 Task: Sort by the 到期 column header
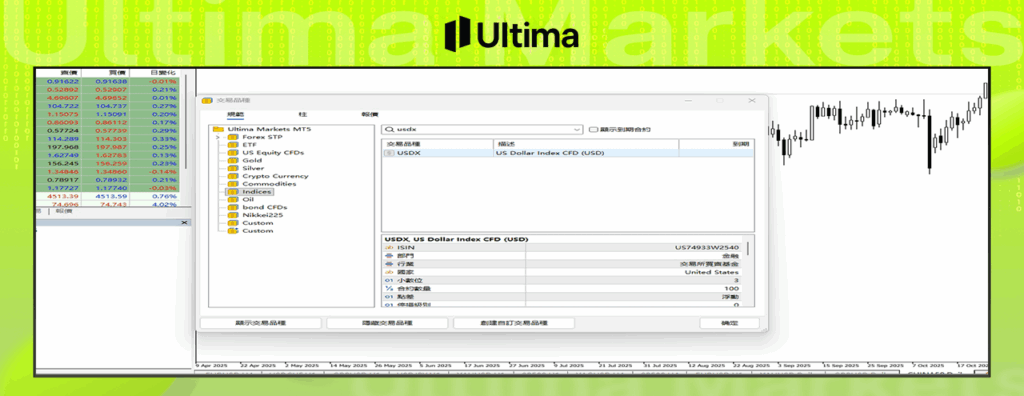(716, 144)
